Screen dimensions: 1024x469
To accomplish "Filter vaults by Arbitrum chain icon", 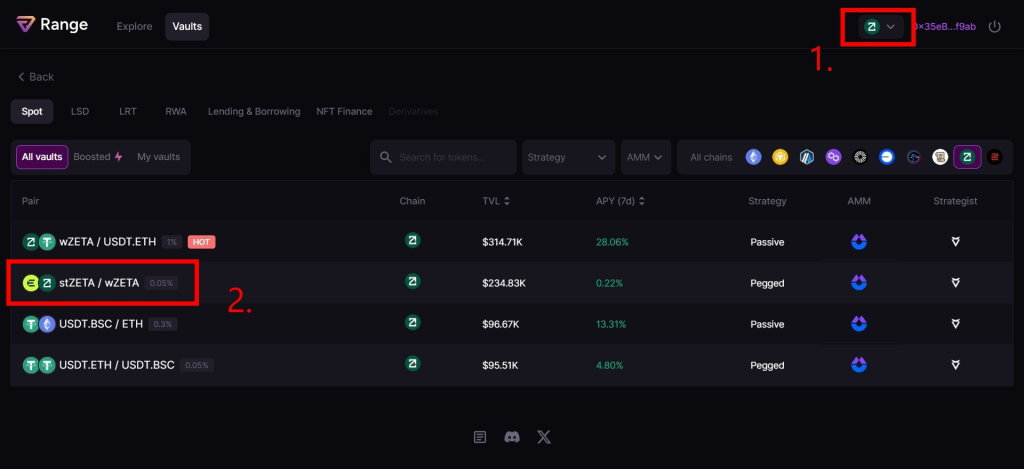I will click(x=807, y=157).
